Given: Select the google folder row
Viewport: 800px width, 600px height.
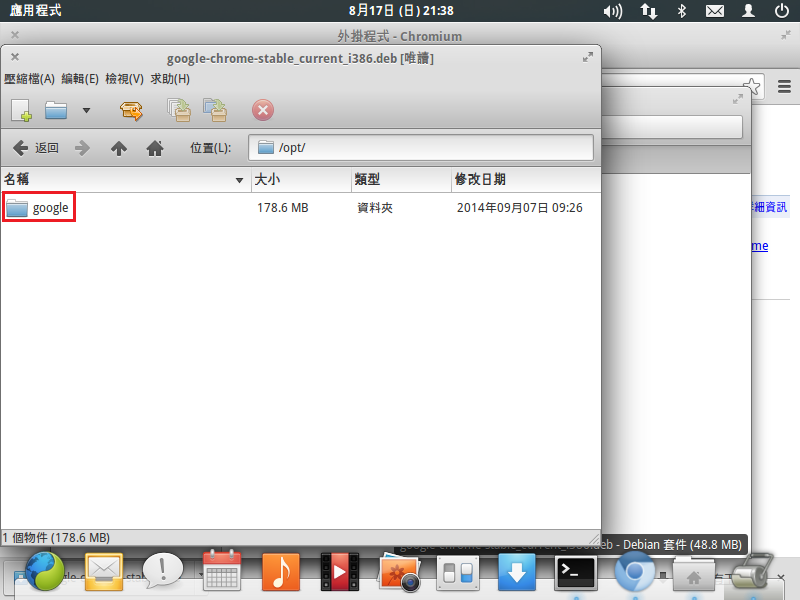Looking at the screenshot, I should click(x=301, y=208).
